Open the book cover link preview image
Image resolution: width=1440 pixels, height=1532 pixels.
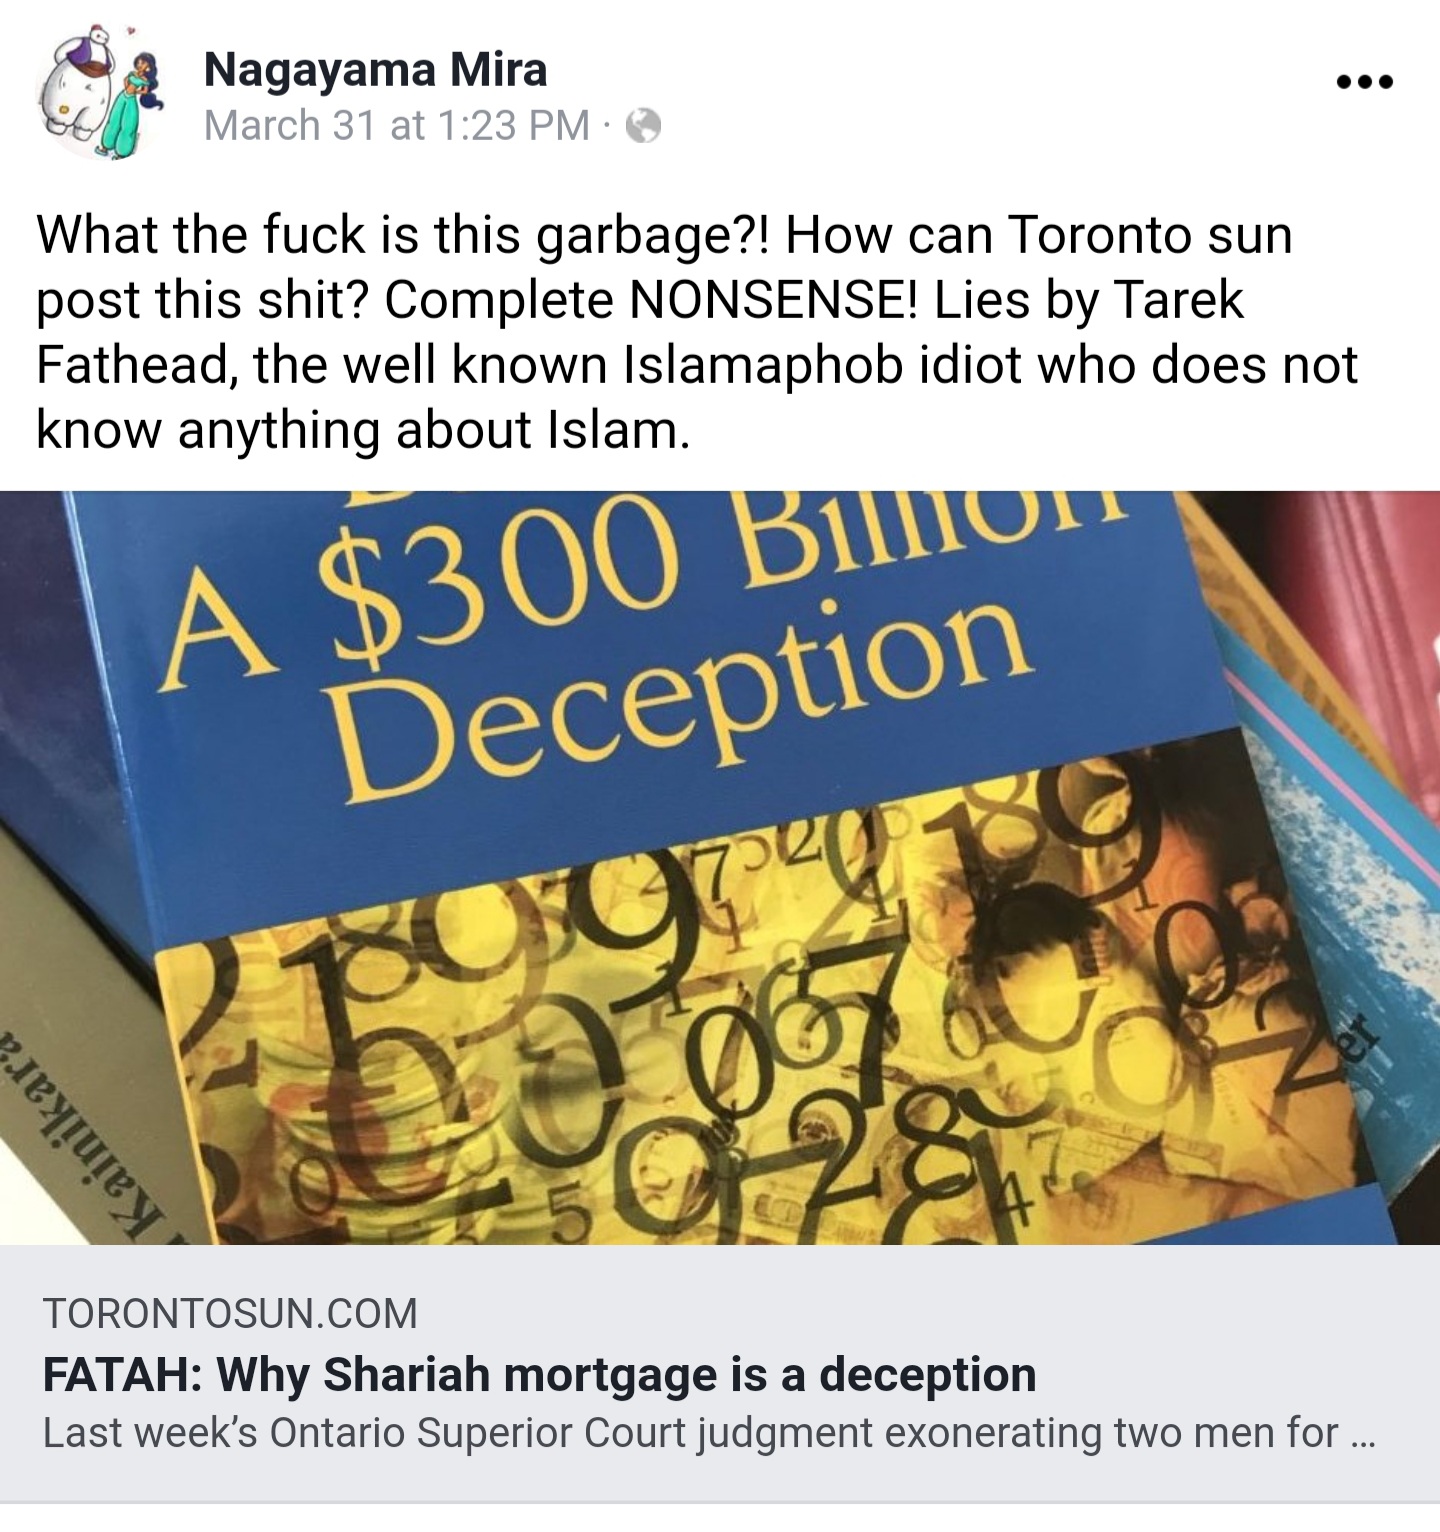pos(720,868)
